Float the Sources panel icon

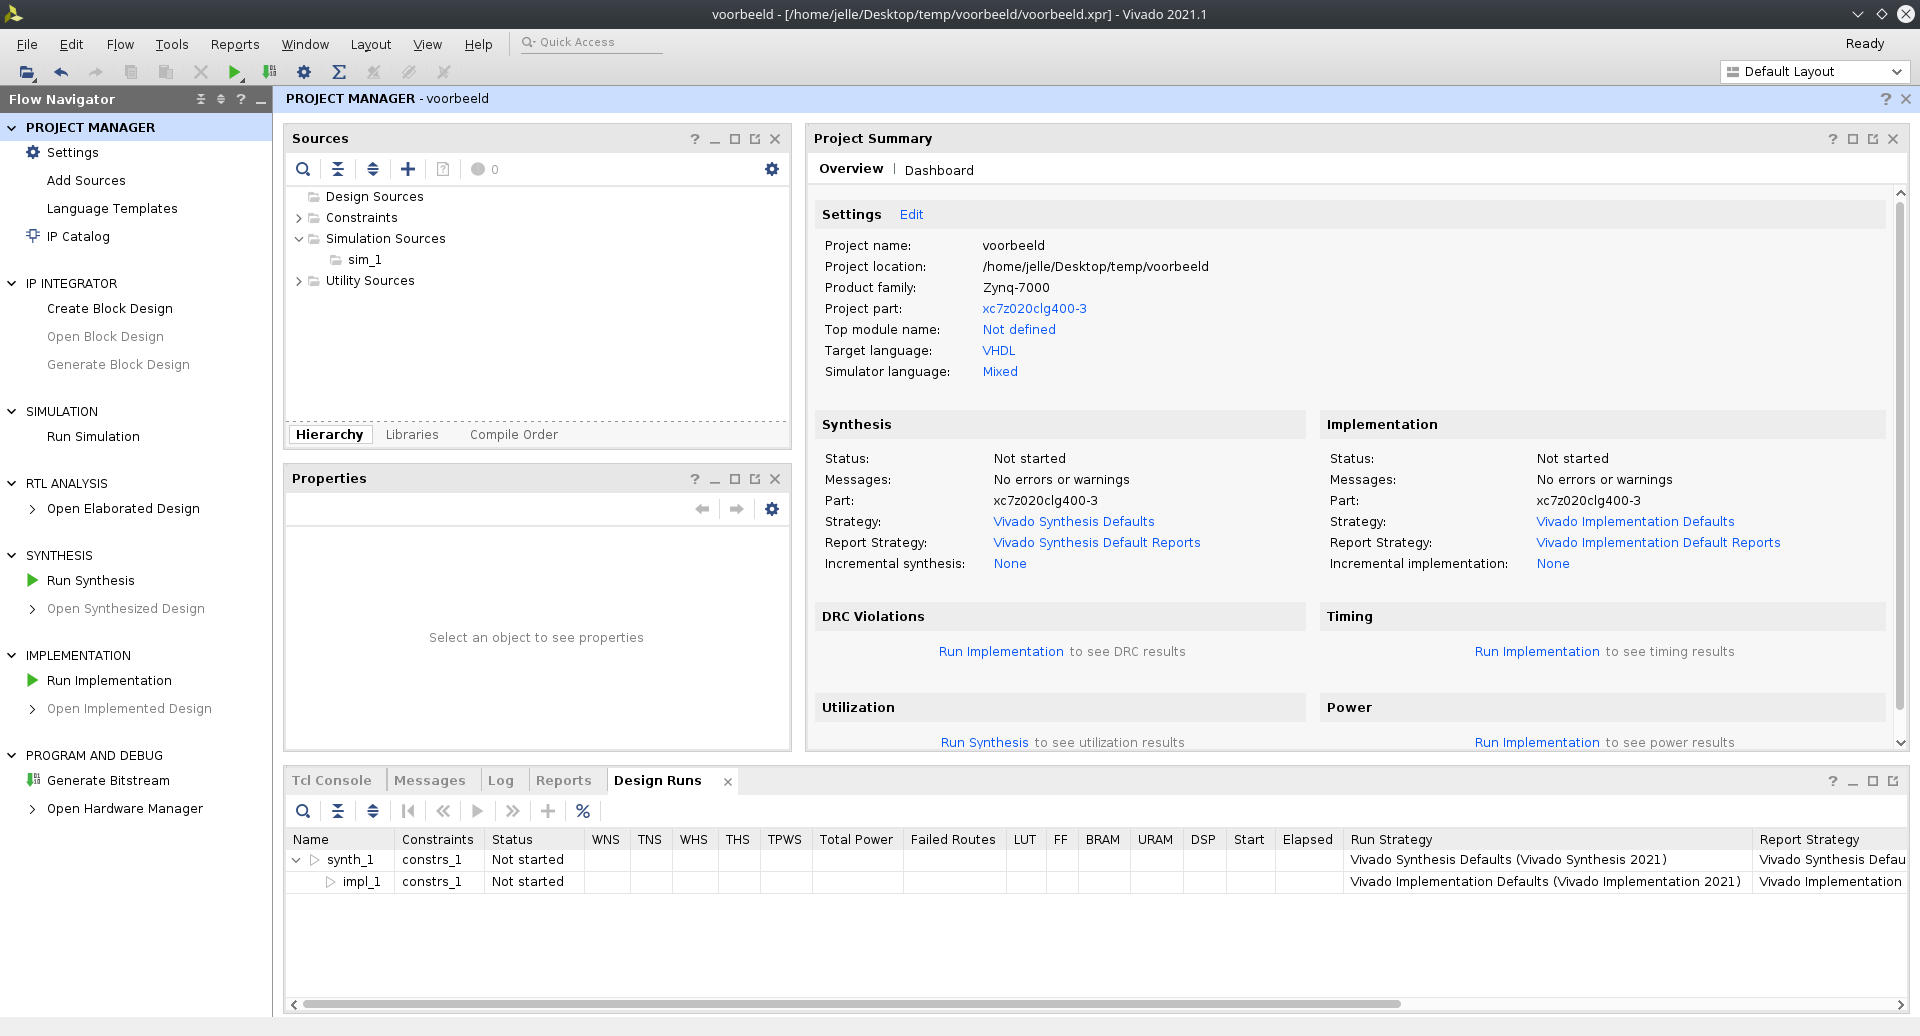point(755,139)
